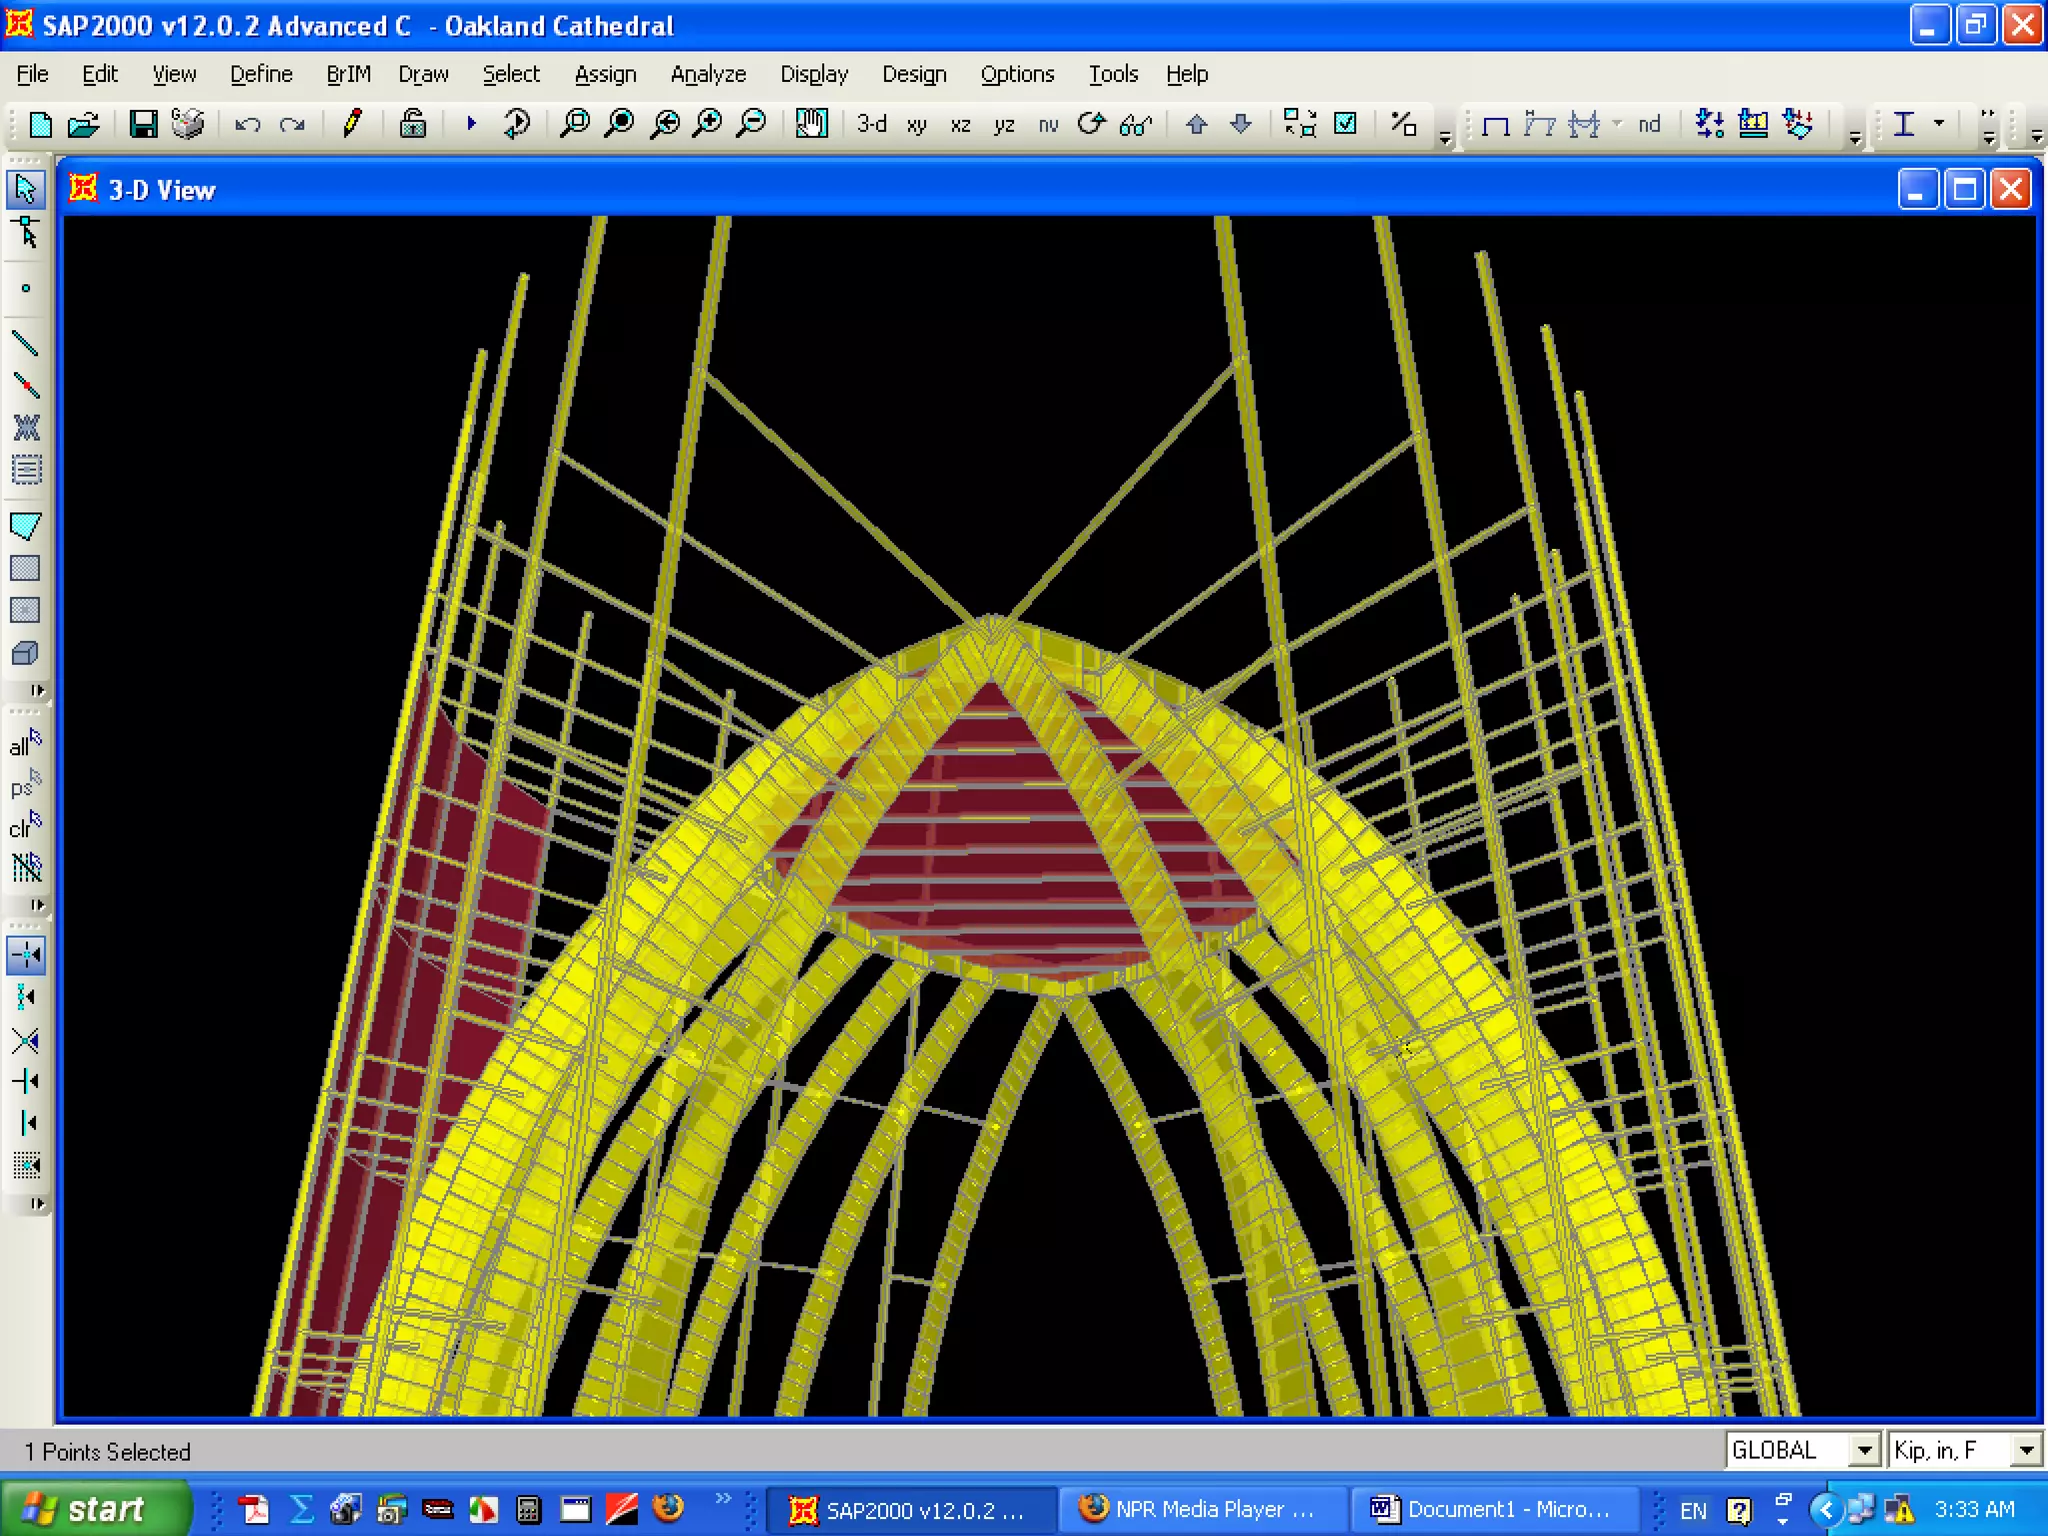
Task: Click the Perspective Toggle glasses icon
Action: pos(1136,124)
